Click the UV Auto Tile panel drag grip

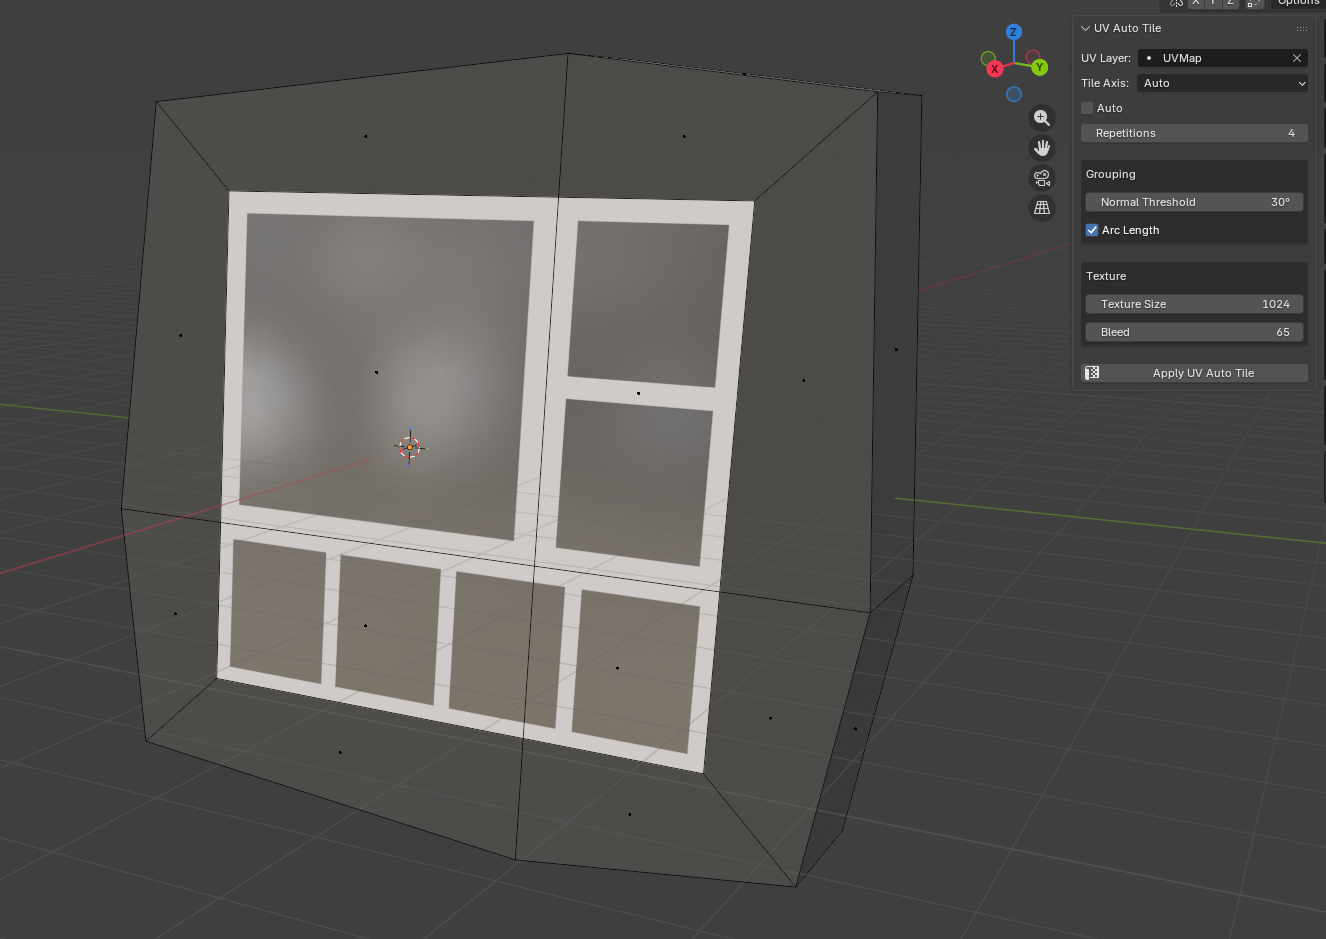pyautogui.click(x=1301, y=28)
